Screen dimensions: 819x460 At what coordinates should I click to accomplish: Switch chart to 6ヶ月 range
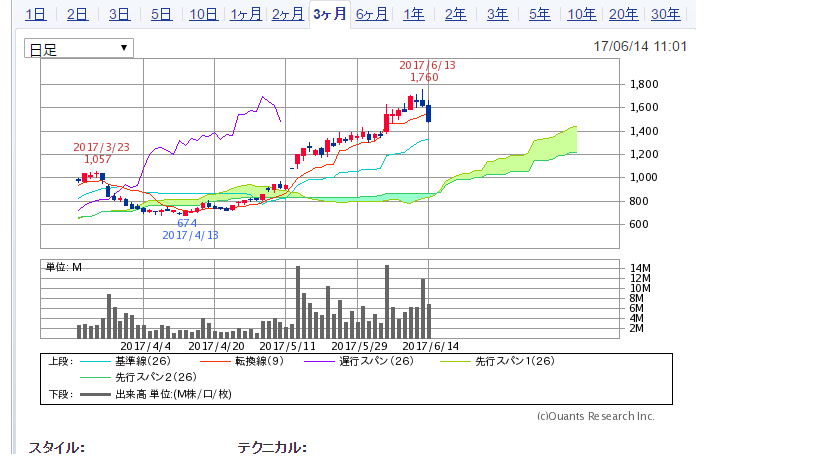(x=371, y=15)
